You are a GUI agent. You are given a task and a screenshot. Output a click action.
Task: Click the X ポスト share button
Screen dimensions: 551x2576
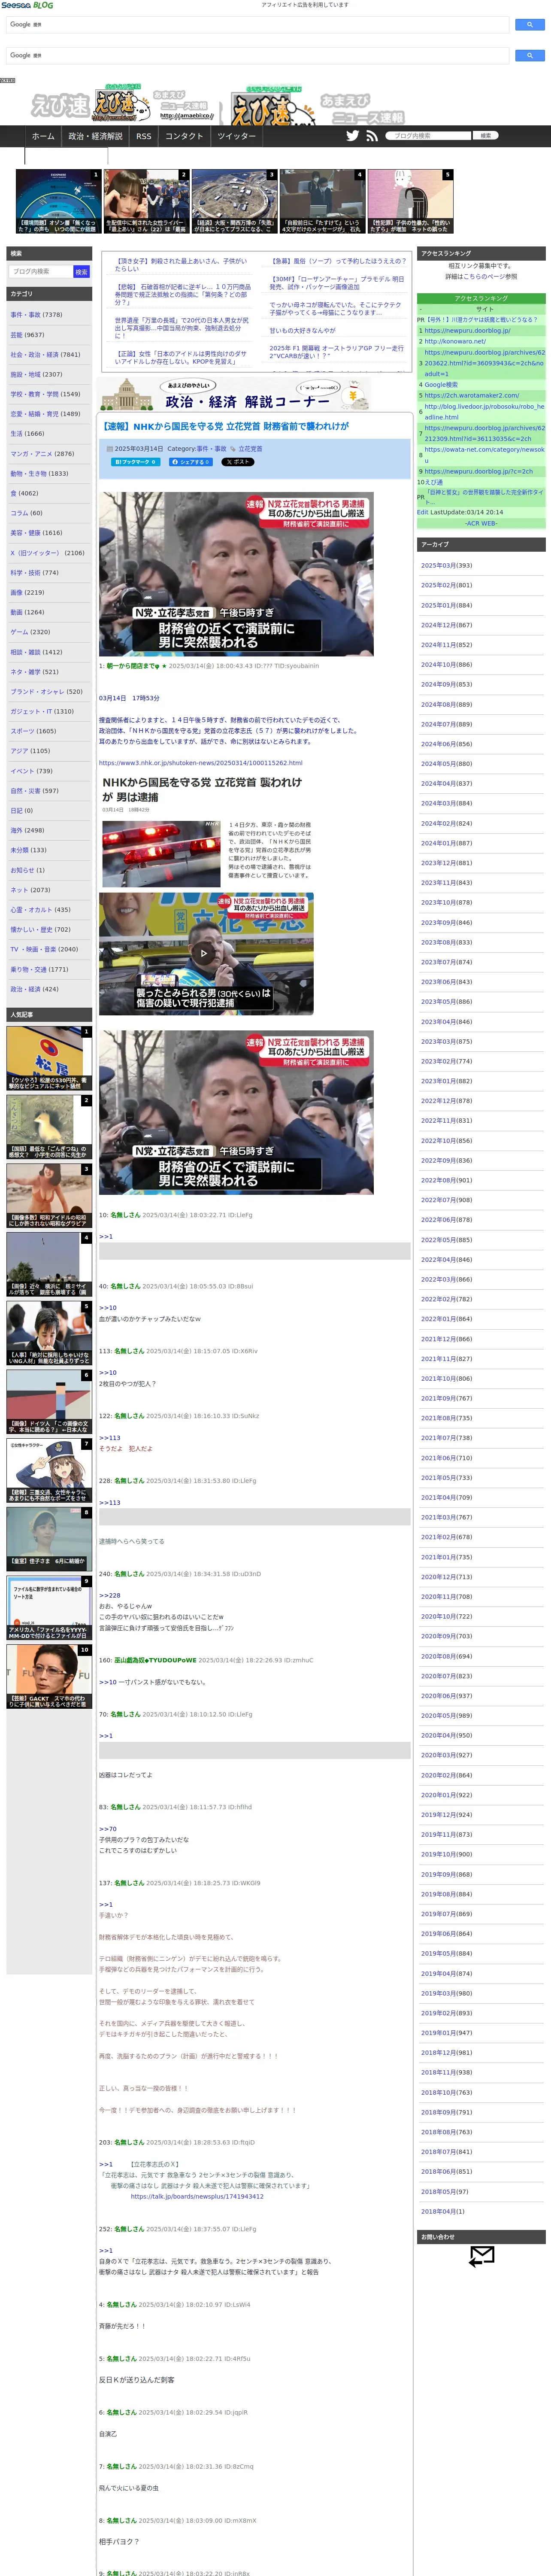(x=238, y=462)
